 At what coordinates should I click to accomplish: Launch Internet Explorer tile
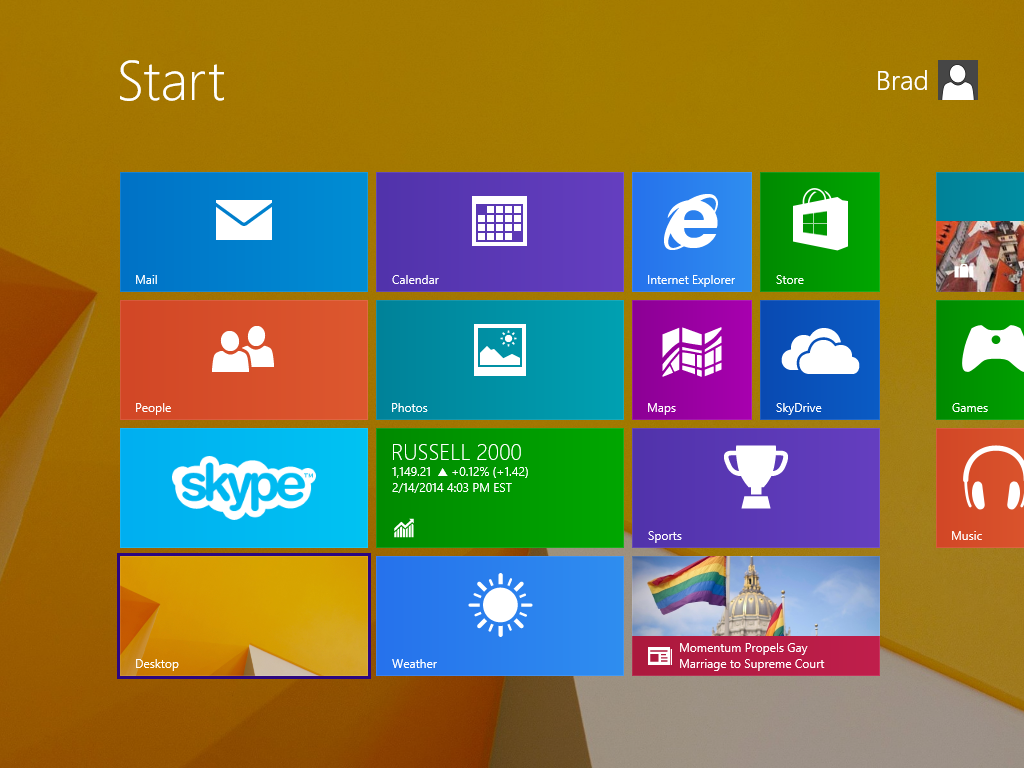692,232
